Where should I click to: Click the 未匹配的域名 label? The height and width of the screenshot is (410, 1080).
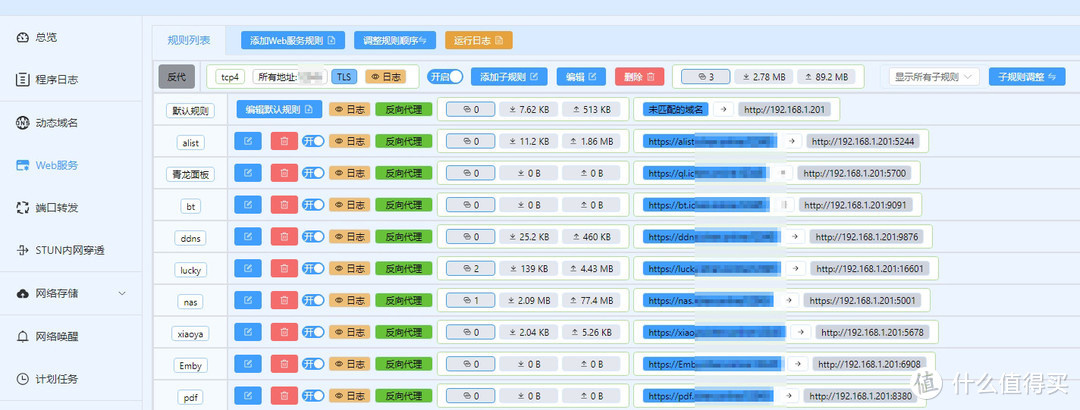[x=676, y=109]
